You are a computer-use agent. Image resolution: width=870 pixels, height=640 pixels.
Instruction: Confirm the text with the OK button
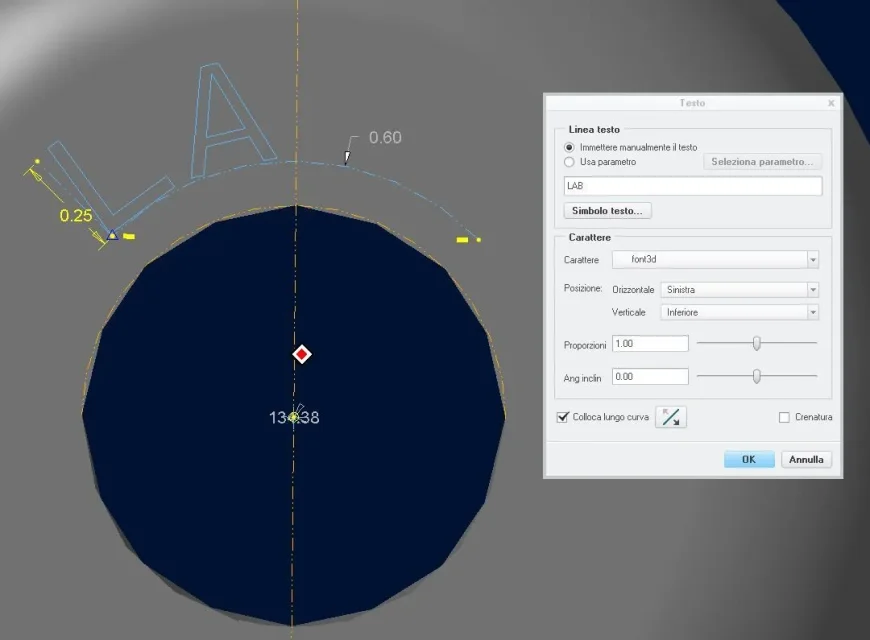pyautogui.click(x=749, y=459)
